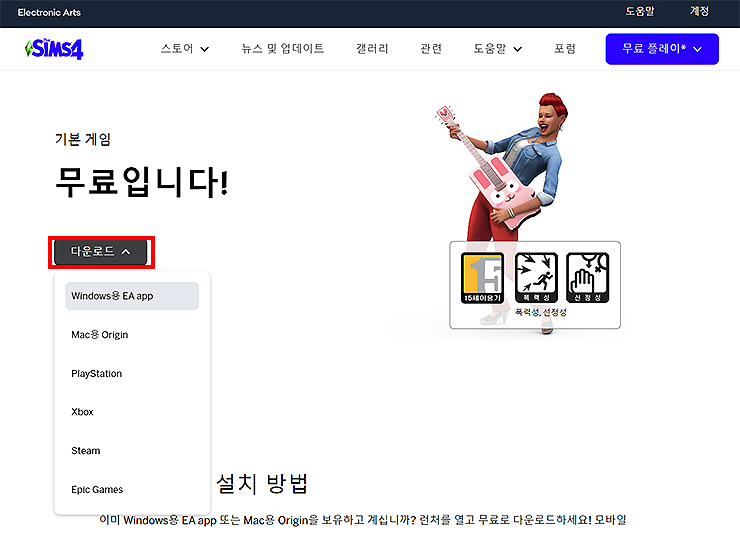Open 도움말 in the top dark bar
Viewport: 740px width, 534px height.
[640, 11]
